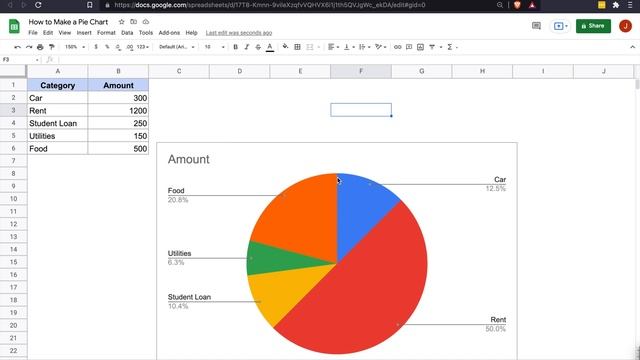Open the fill color bucket
Viewport: 640px width, 360px height.
tap(285, 47)
